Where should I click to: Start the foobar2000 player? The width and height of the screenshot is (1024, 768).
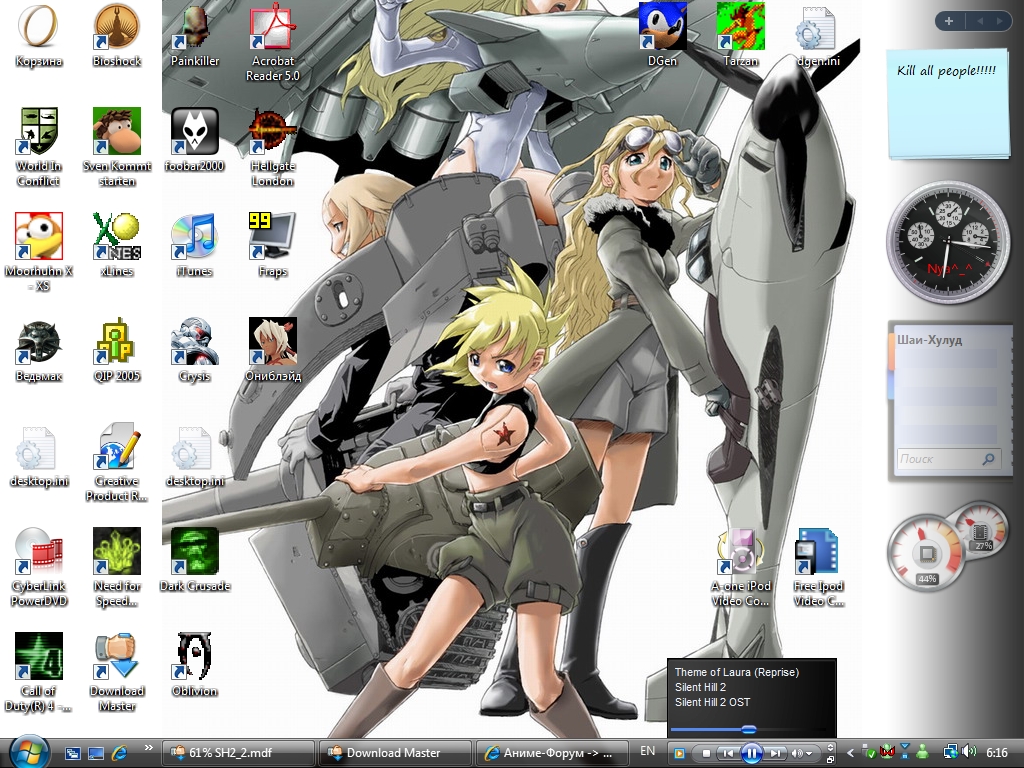pos(195,140)
